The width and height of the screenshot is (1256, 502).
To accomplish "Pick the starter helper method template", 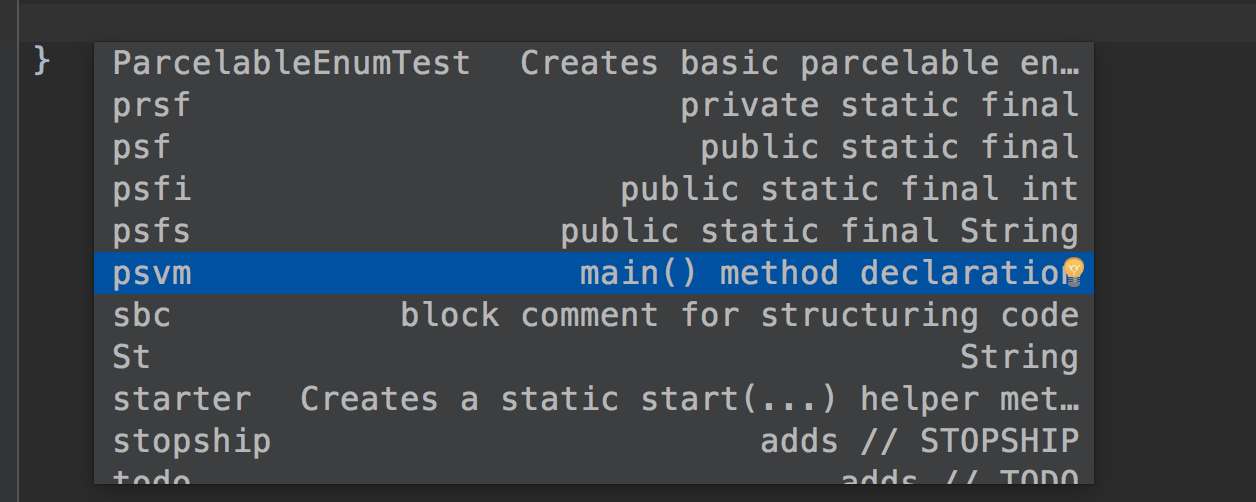I will [594, 399].
